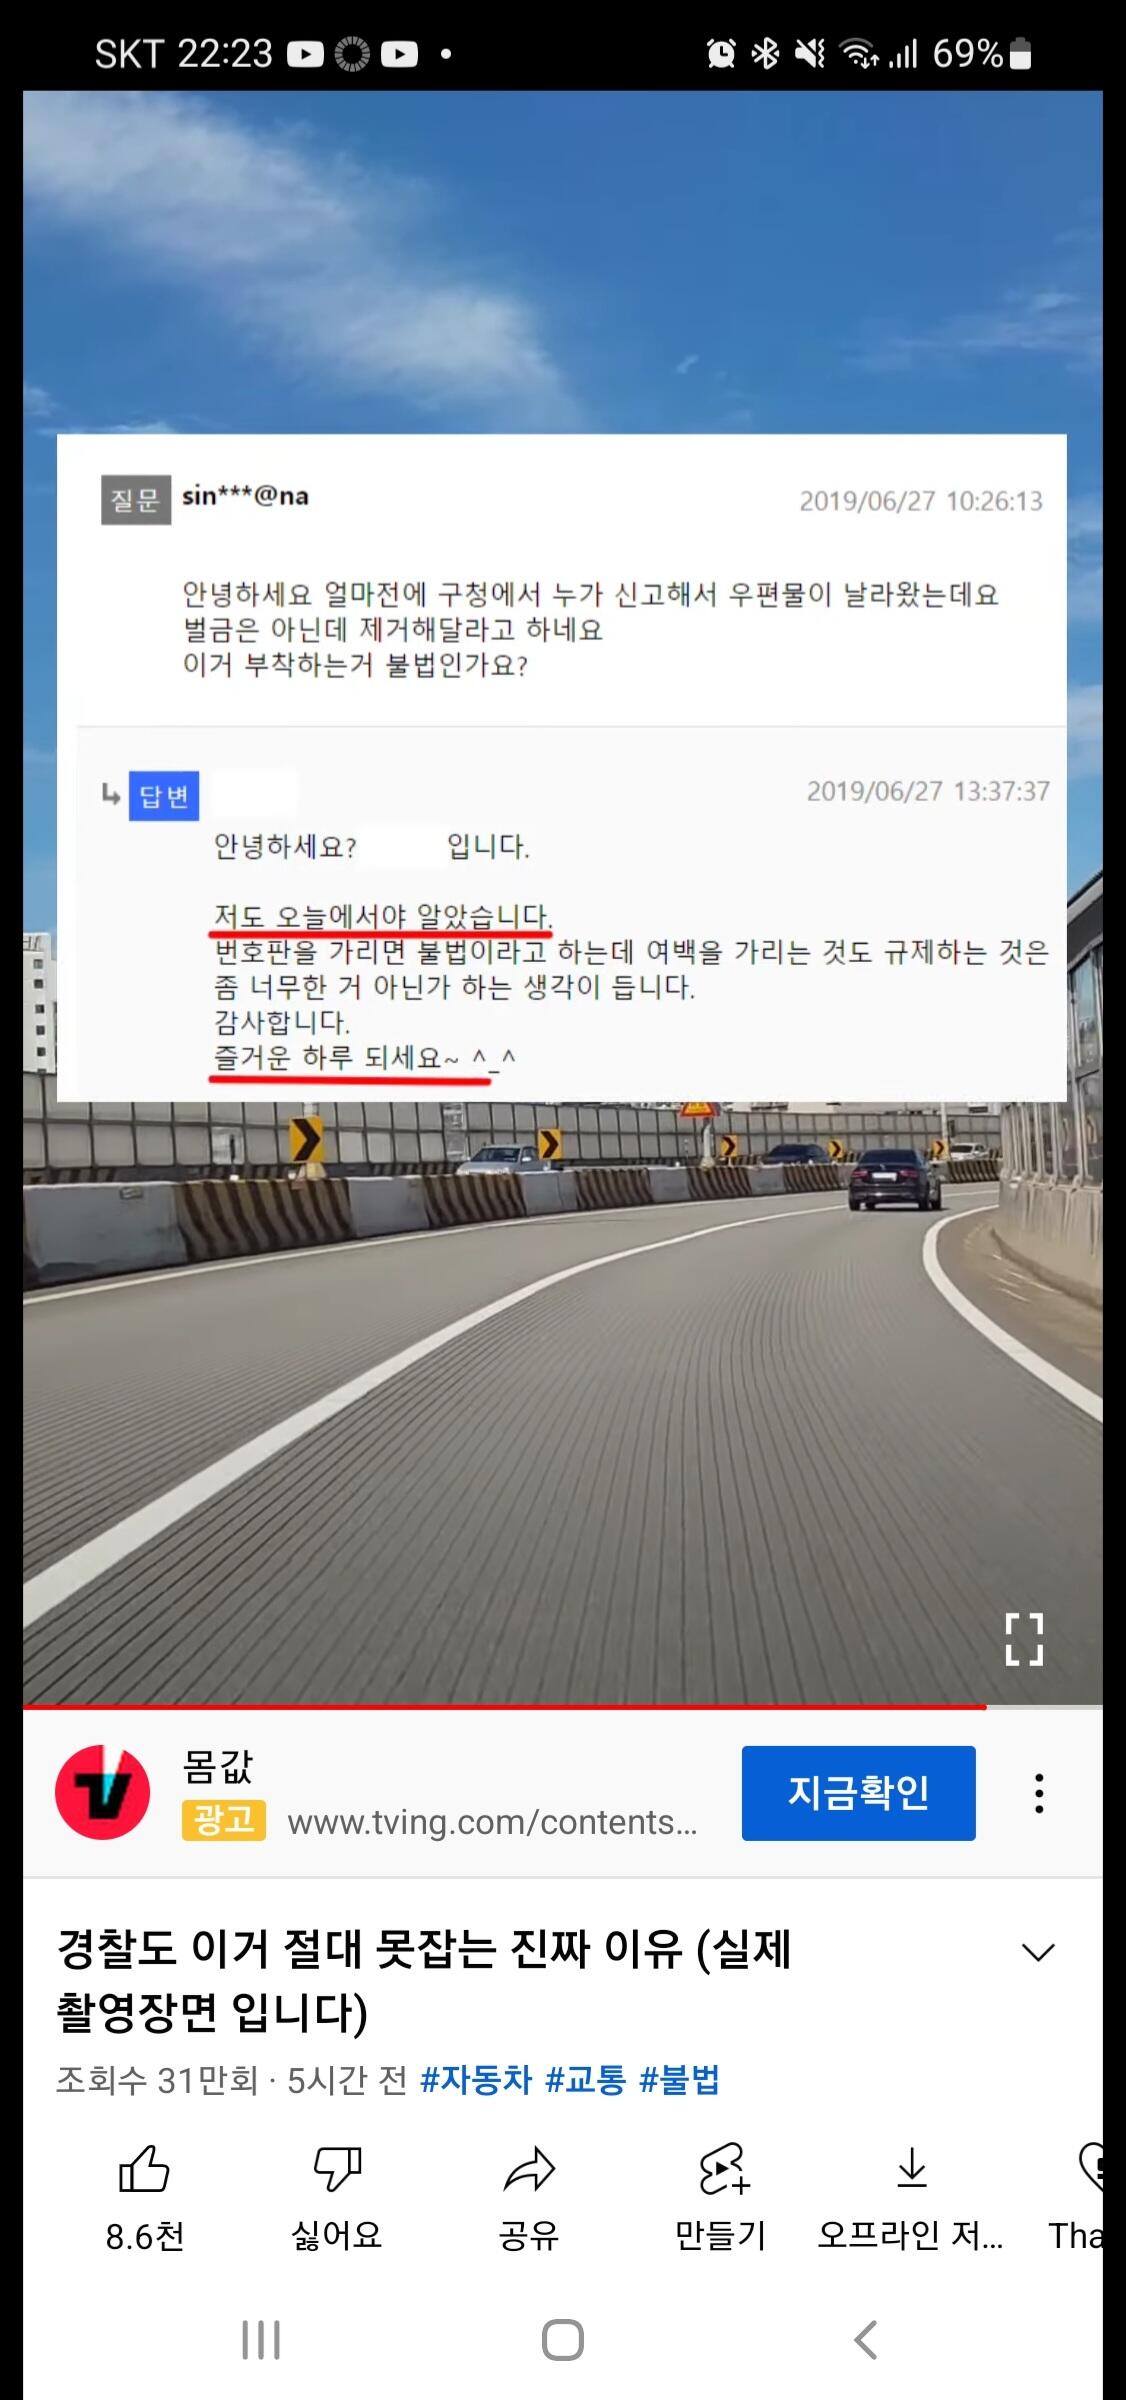The height and width of the screenshot is (2400, 1126).
Task: Open the tving ad channel logo
Action: click(102, 1792)
